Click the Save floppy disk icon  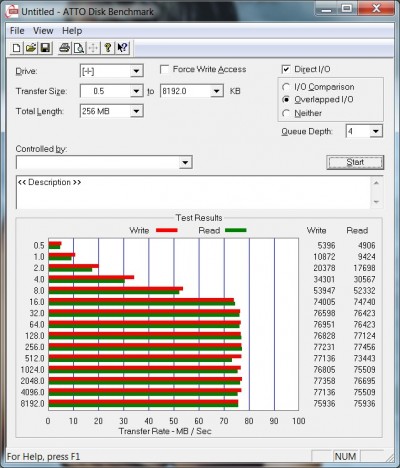(x=45, y=48)
